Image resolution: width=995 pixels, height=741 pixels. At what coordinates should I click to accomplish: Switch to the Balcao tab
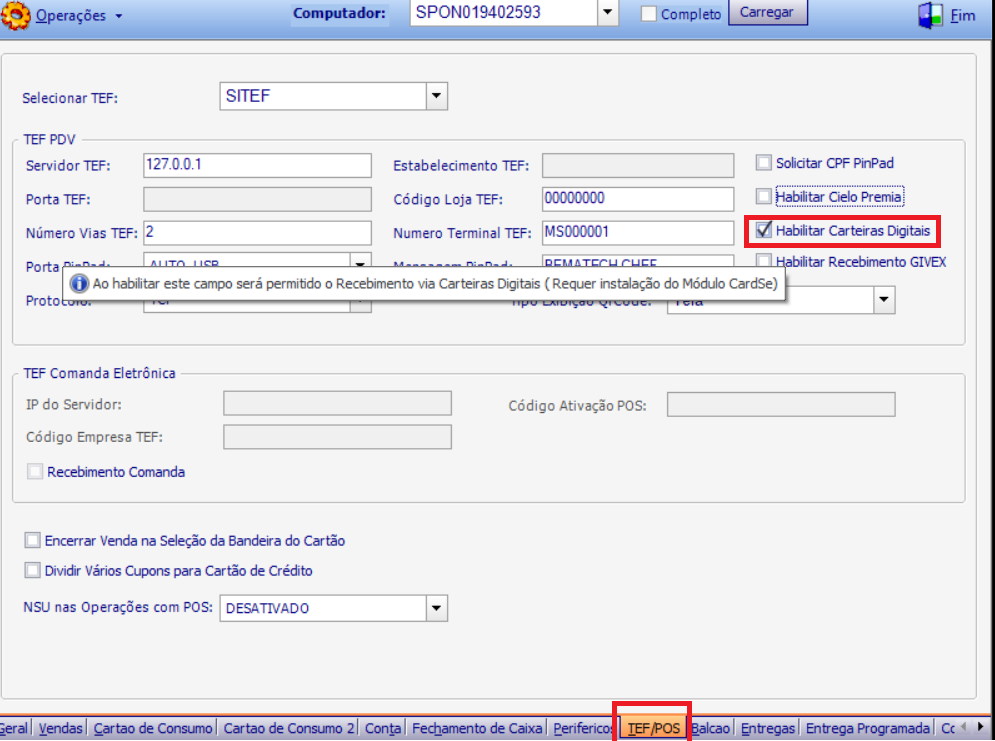click(711, 728)
